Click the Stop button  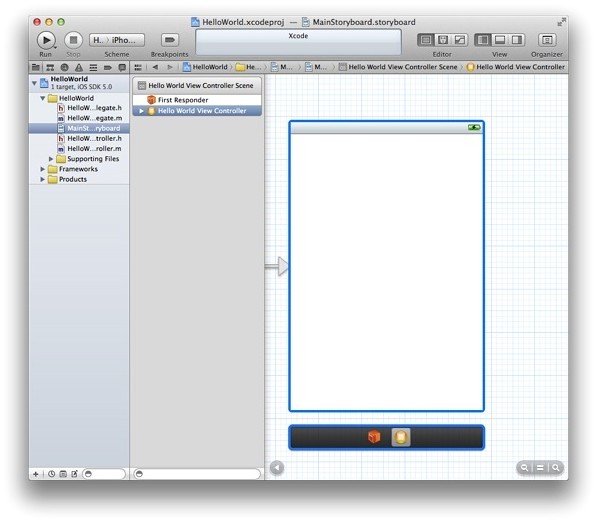[73, 40]
